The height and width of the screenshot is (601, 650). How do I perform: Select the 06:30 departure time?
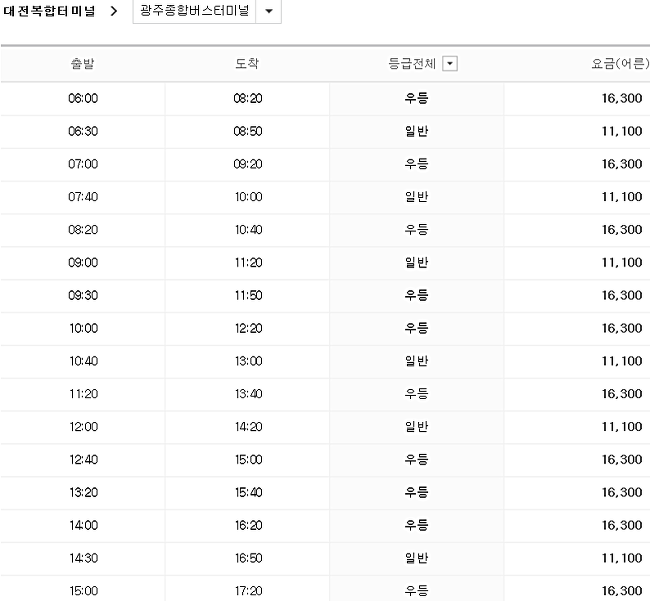[x=83, y=131]
